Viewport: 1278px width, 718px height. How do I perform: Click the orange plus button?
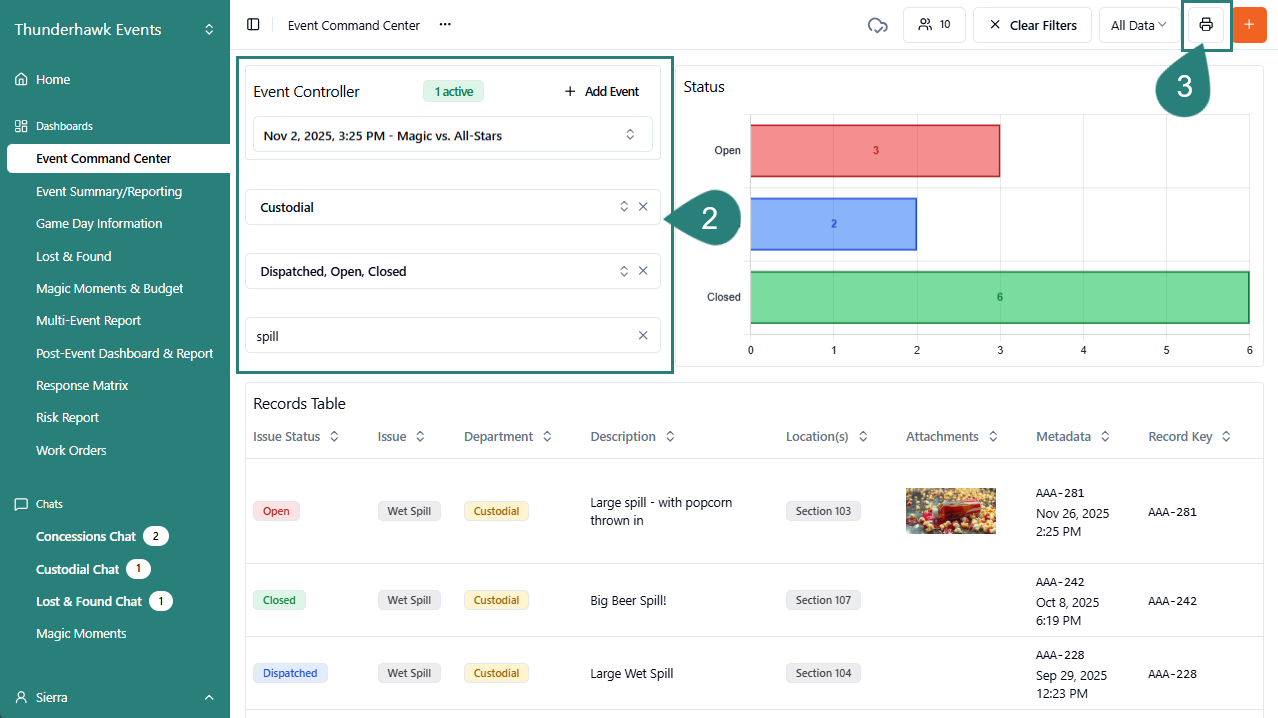[x=1248, y=25]
